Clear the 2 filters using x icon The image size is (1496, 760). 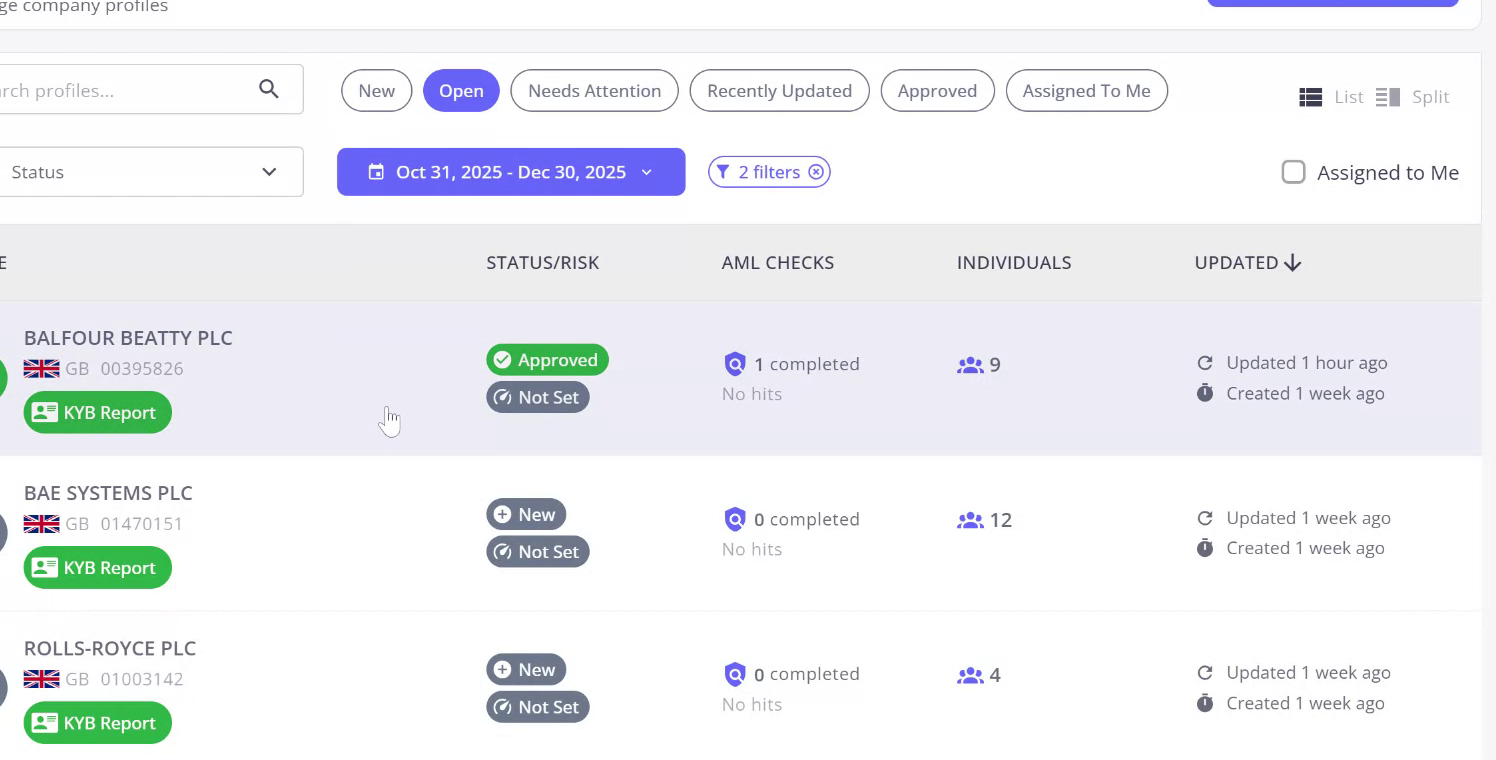point(817,172)
